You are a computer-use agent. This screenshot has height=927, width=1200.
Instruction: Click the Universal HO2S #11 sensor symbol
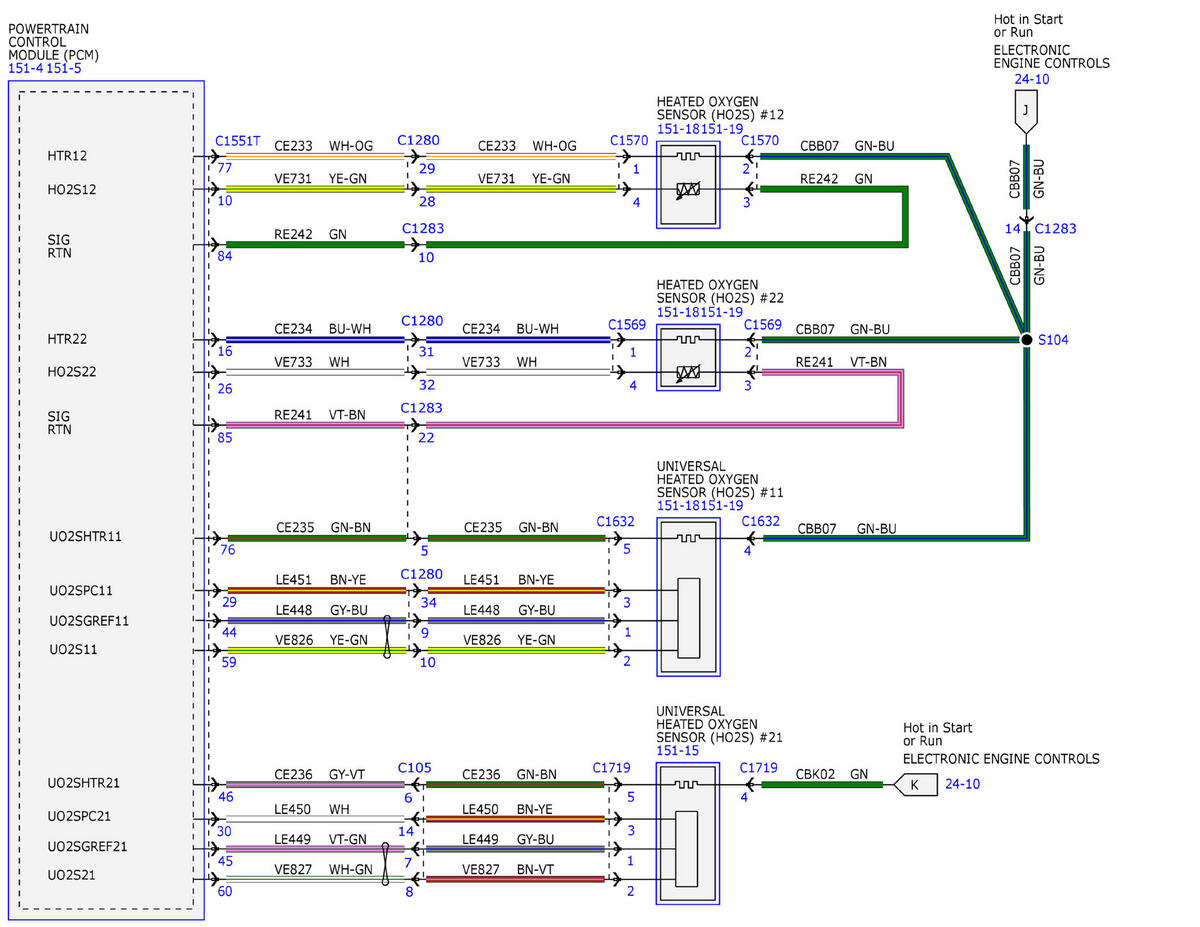click(x=686, y=598)
